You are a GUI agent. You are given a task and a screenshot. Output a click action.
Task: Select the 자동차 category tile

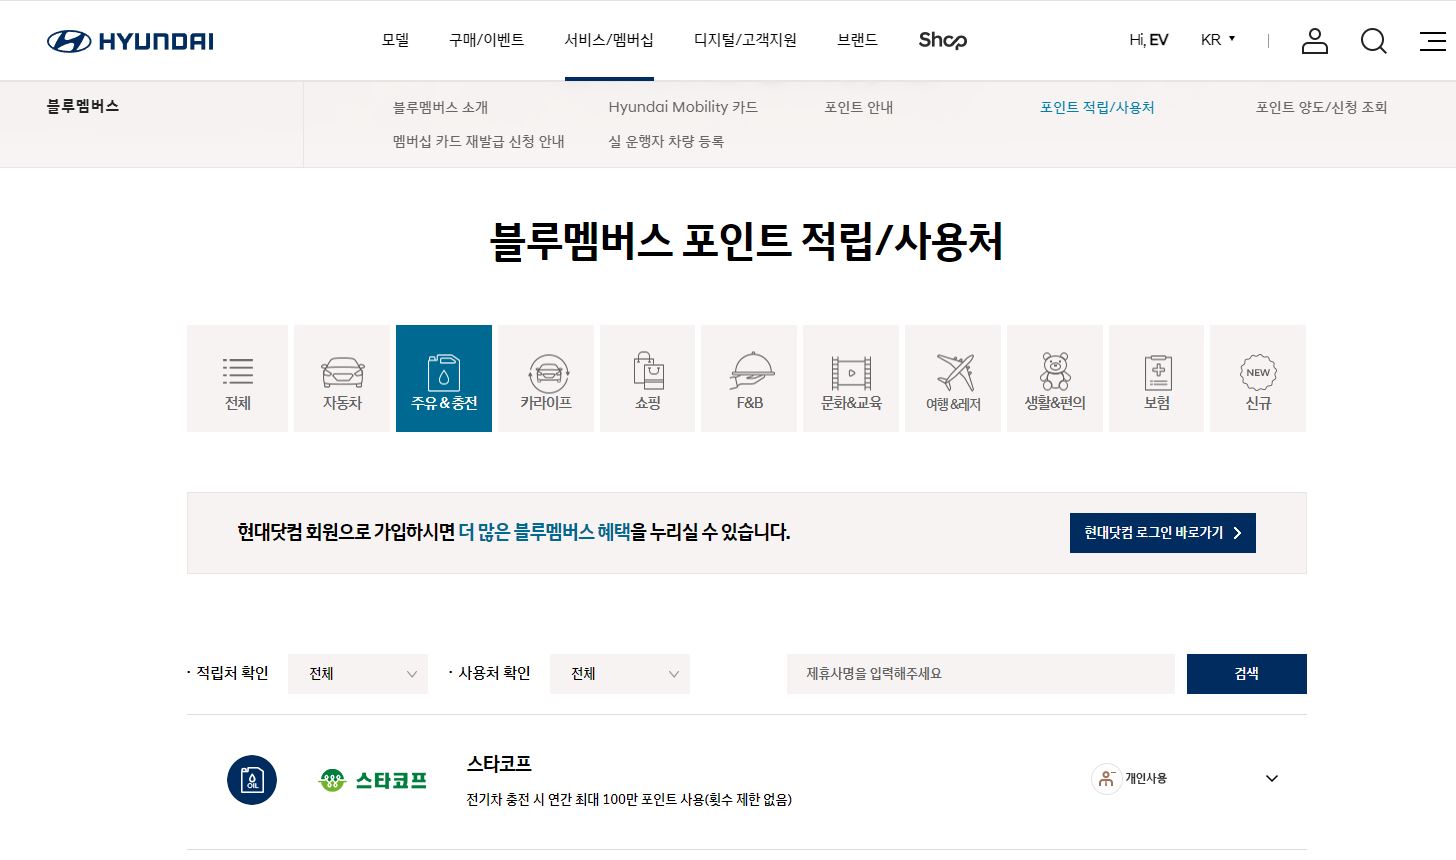point(342,378)
